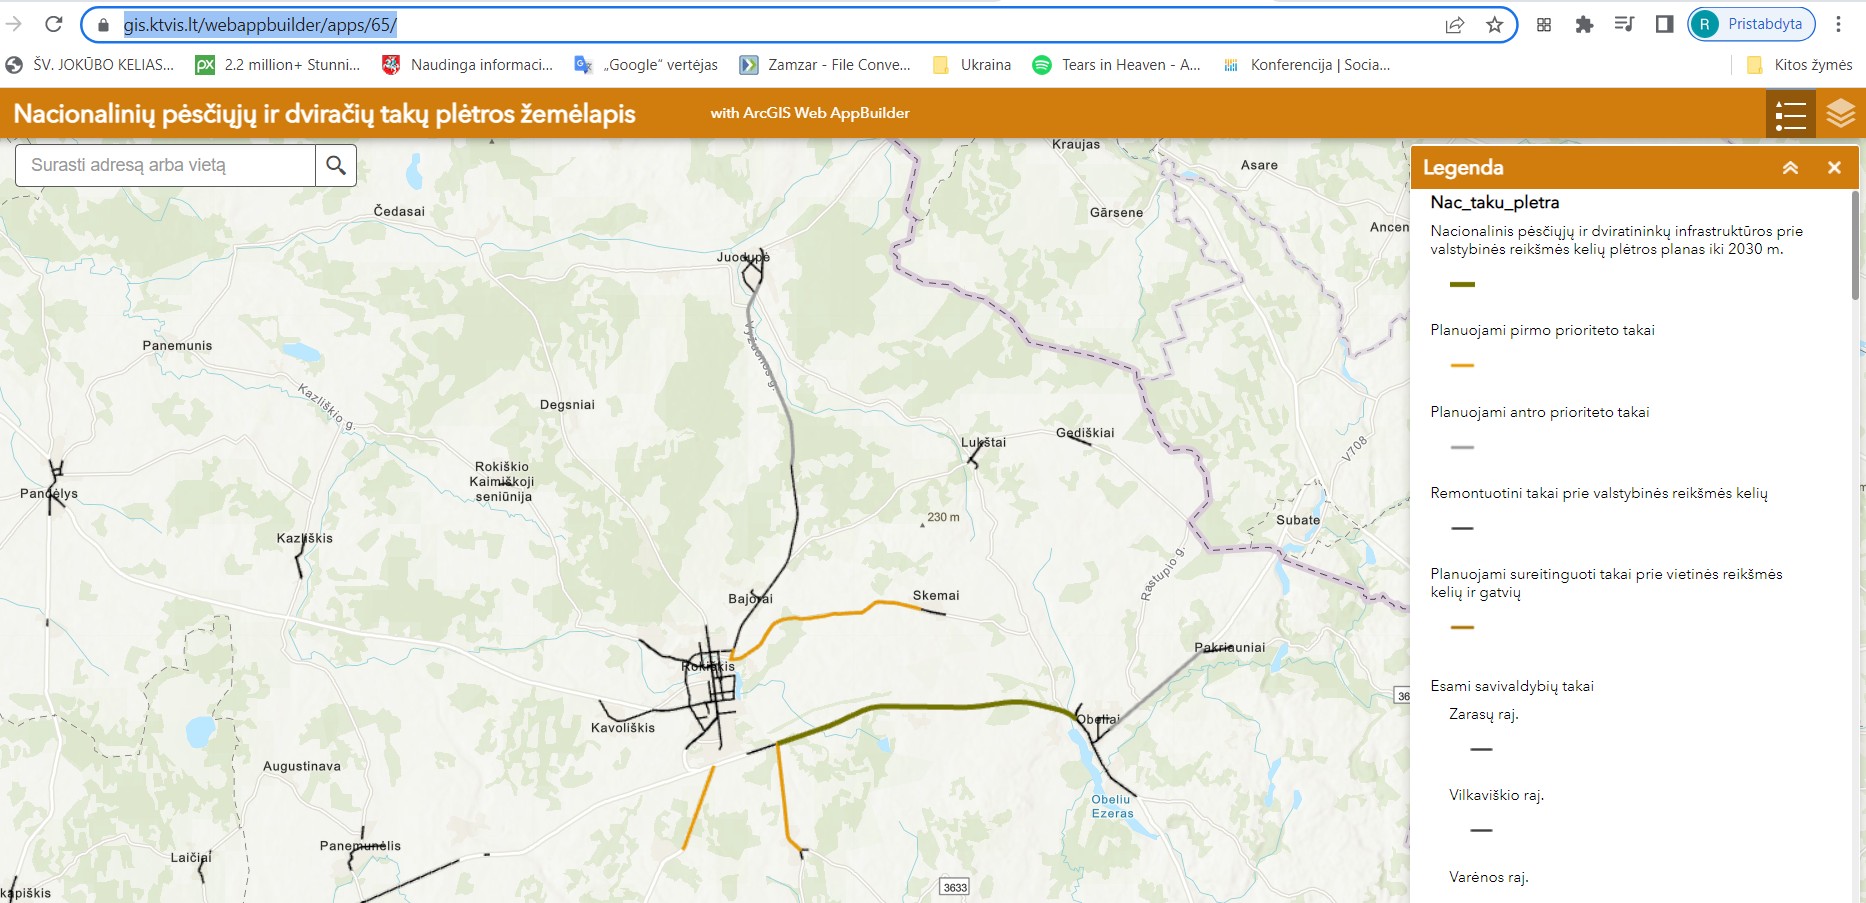1866x903 pixels.
Task: Open the Ukraina bookmark folder
Action: click(x=971, y=65)
